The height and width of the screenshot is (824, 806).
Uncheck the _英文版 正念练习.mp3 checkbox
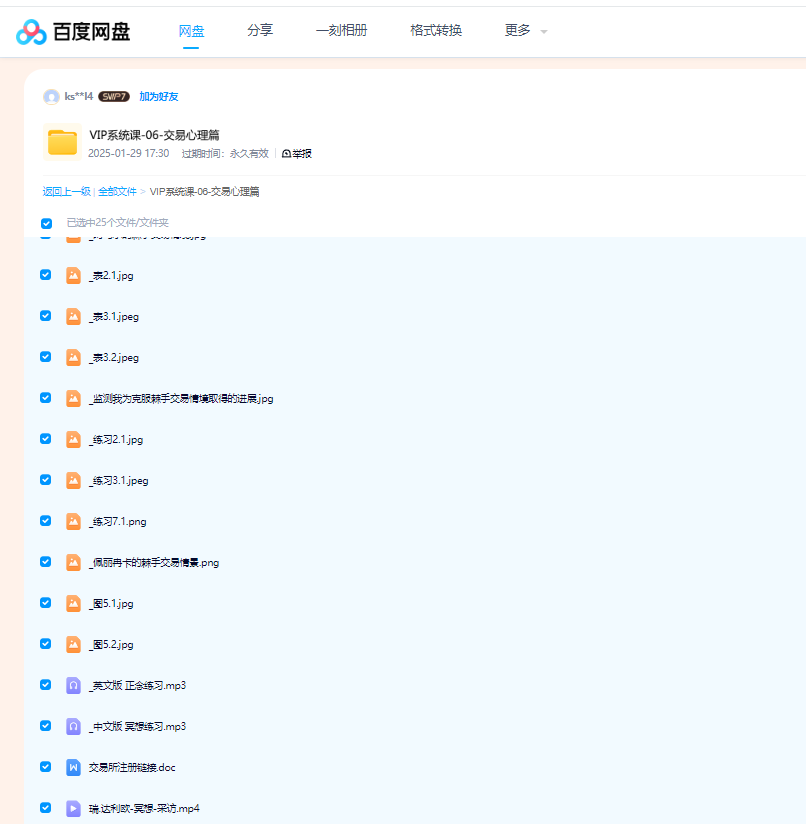(x=46, y=685)
